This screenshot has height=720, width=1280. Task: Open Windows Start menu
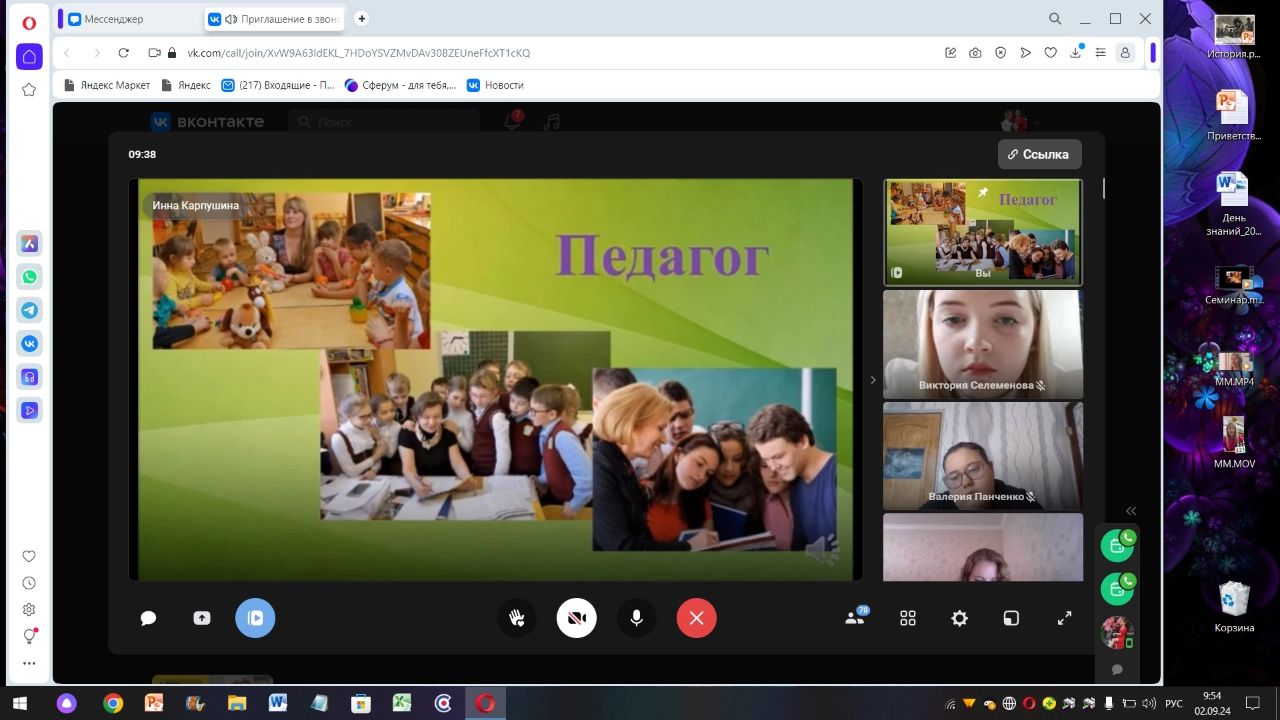tap(19, 703)
